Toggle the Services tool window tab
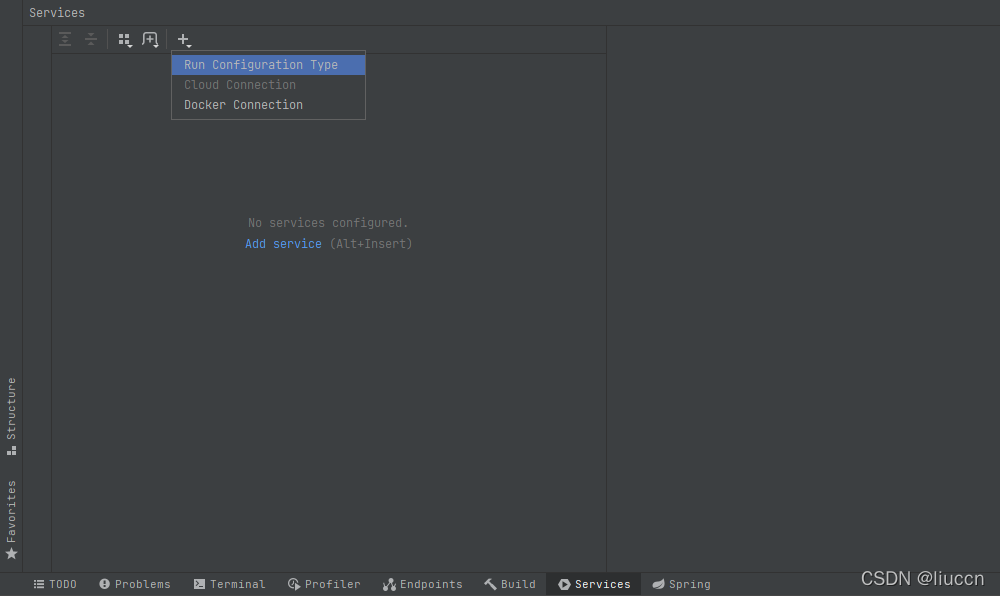The width and height of the screenshot is (1000, 596). pos(594,585)
